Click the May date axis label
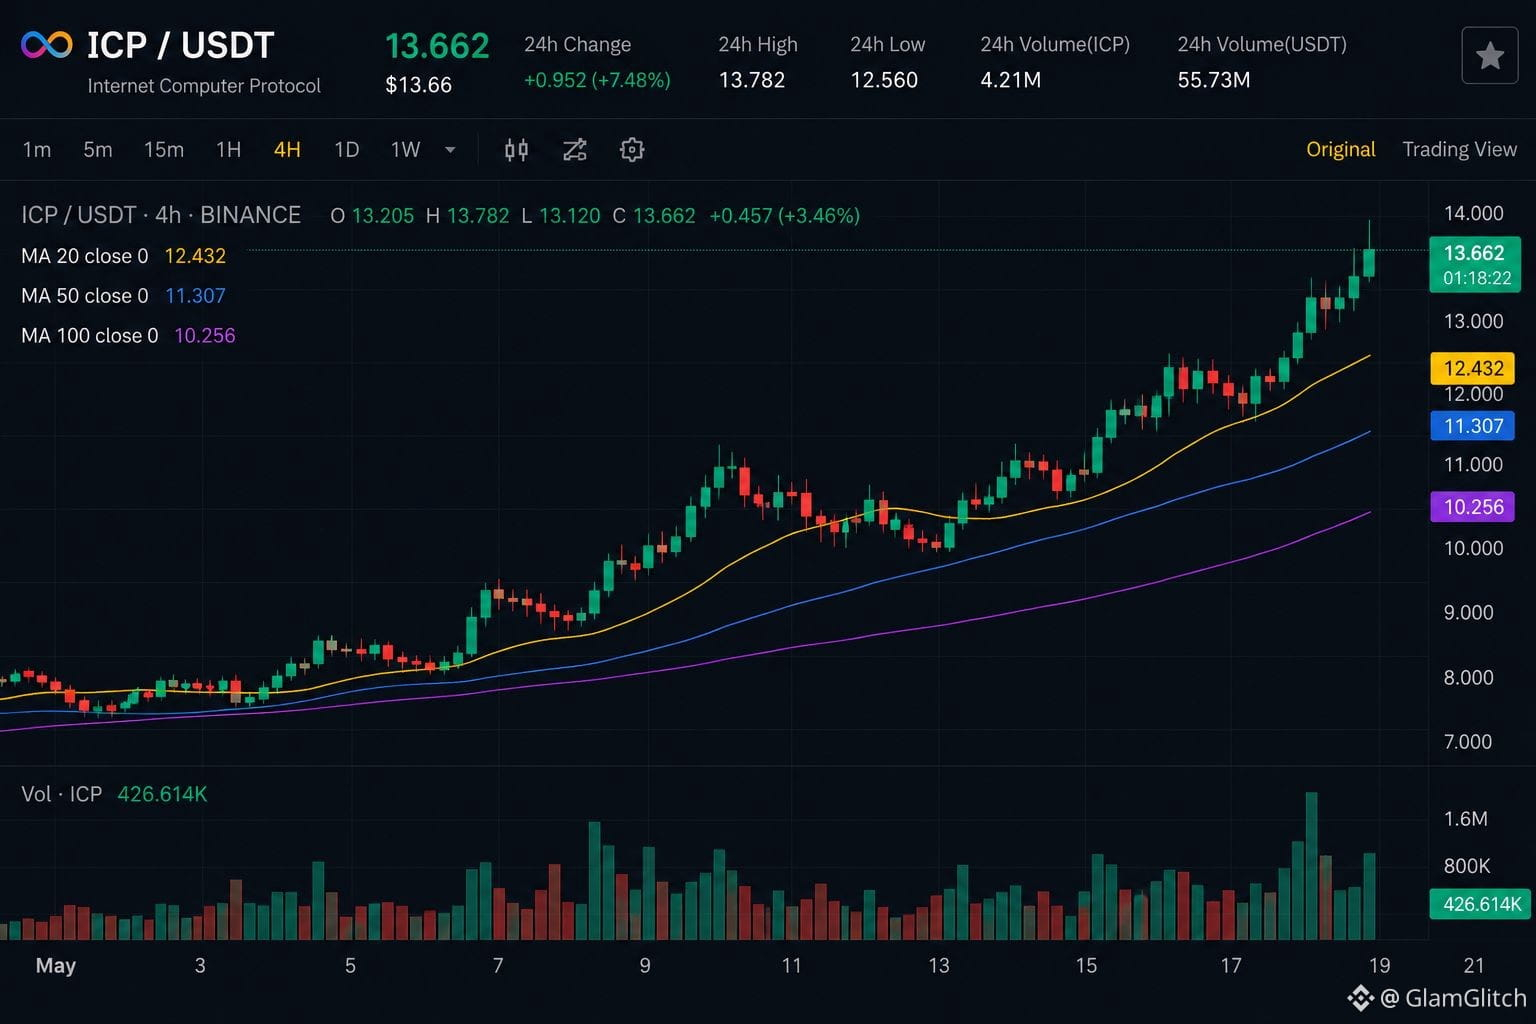Image resolution: width=1536 pixels, height=1024 pixels. coord(56,966)
